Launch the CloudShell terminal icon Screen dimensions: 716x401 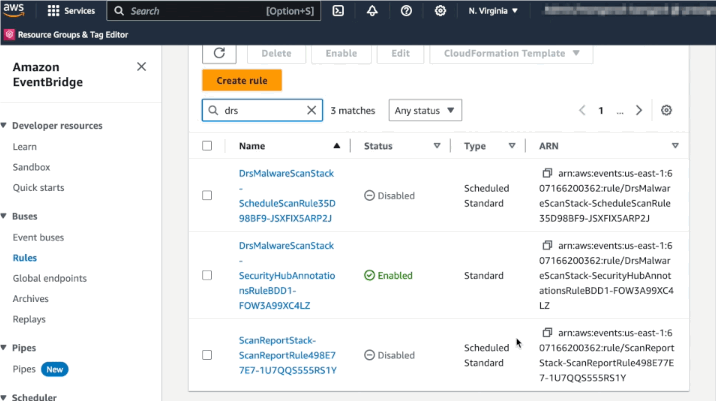pyautogui.click(x=339, y=11)
